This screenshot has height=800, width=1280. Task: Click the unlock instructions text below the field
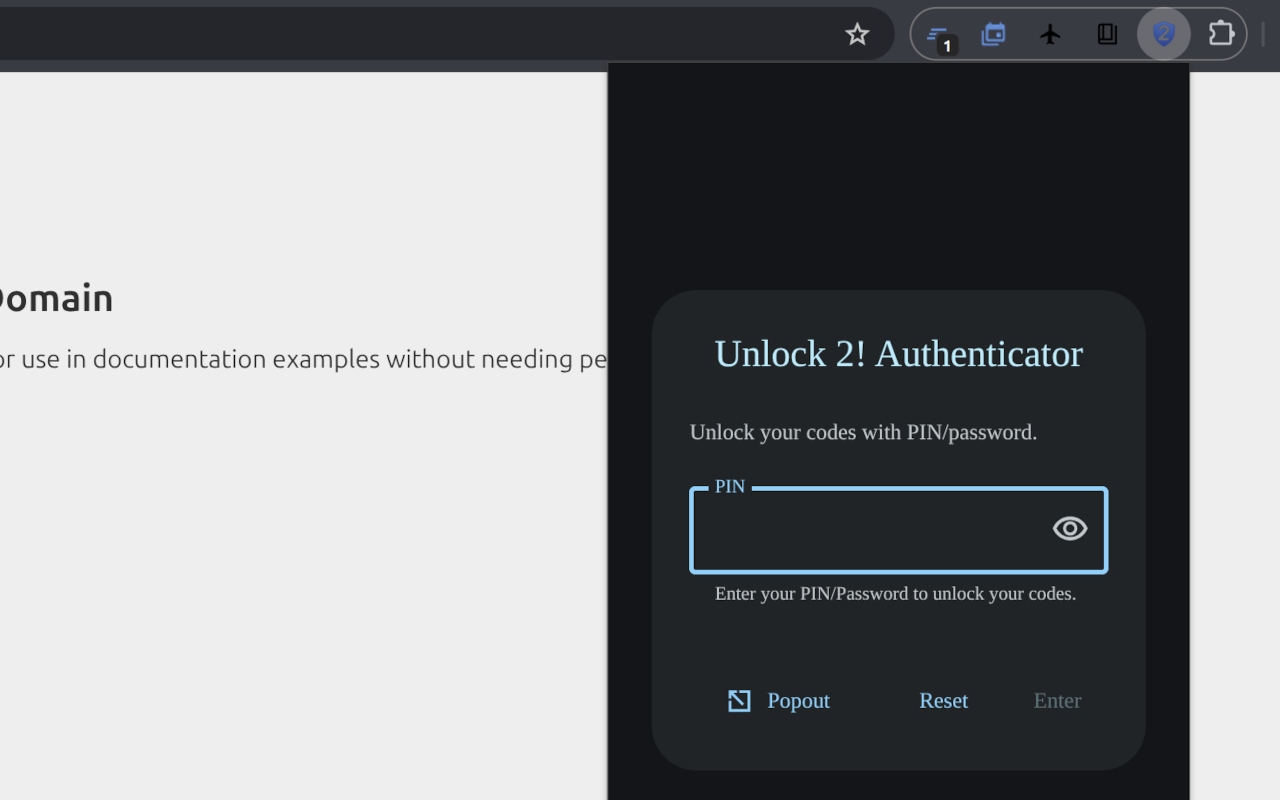click(x=896, y=593)
